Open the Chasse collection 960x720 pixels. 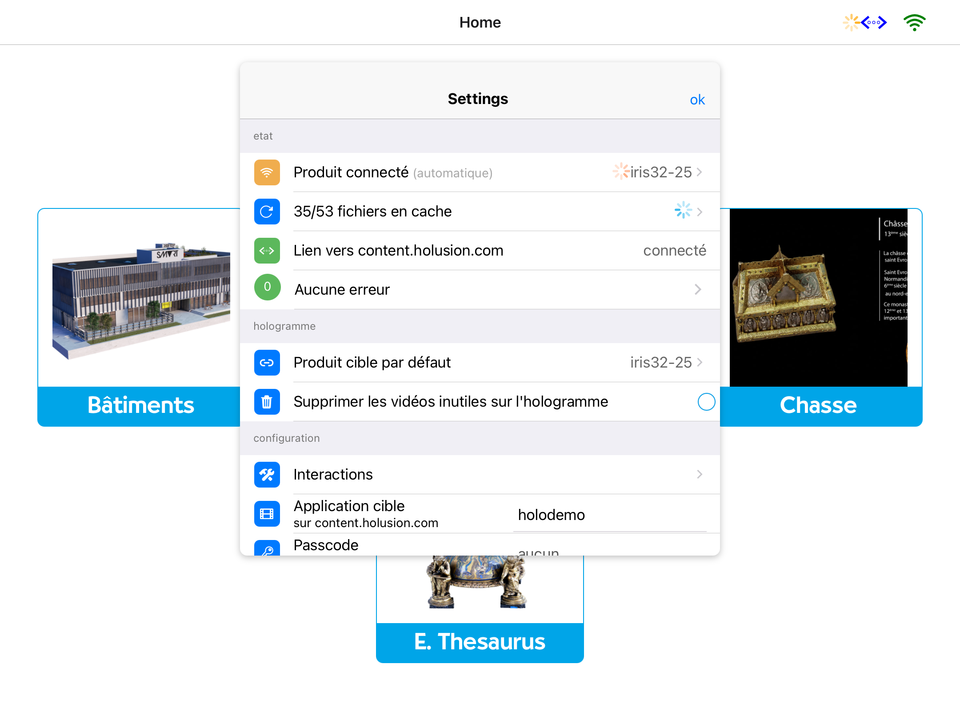[x=818, y=406]
